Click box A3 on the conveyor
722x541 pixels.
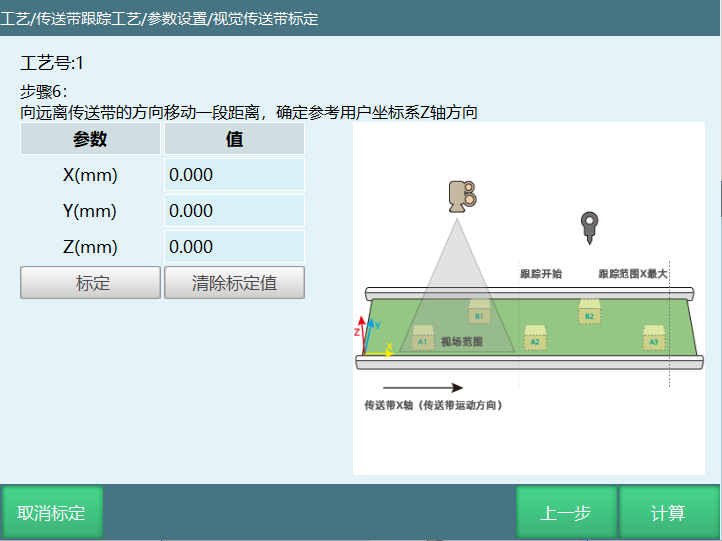[x=654, y=337]
